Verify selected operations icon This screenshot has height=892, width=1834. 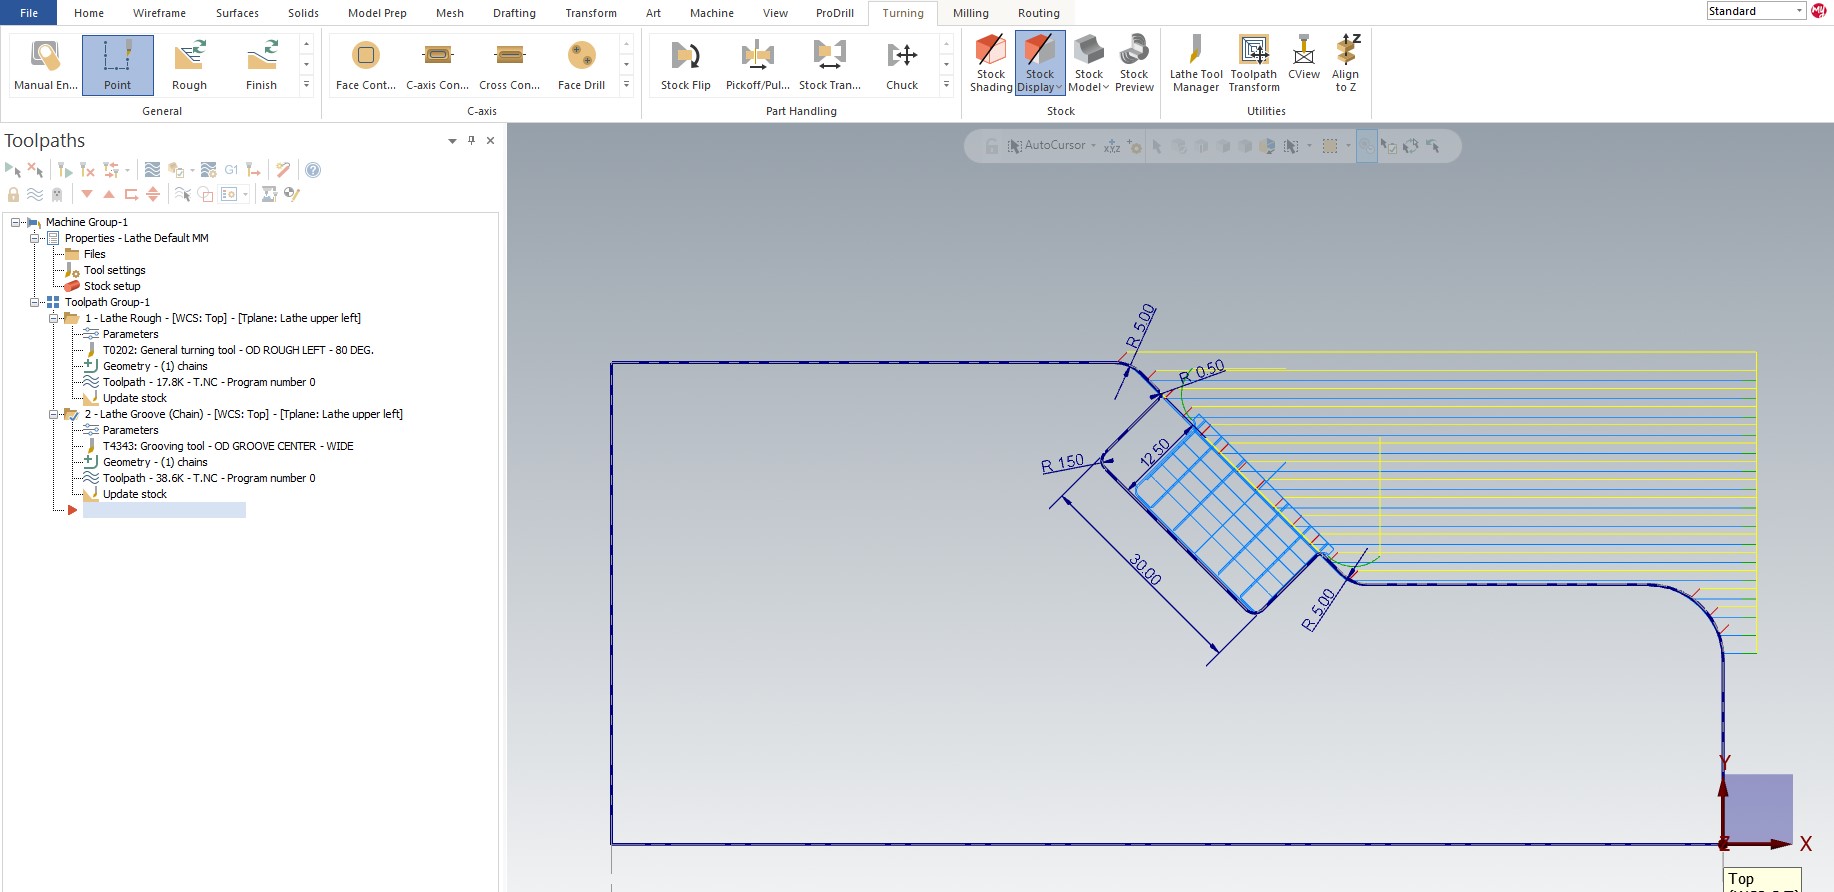pos(176,170)
